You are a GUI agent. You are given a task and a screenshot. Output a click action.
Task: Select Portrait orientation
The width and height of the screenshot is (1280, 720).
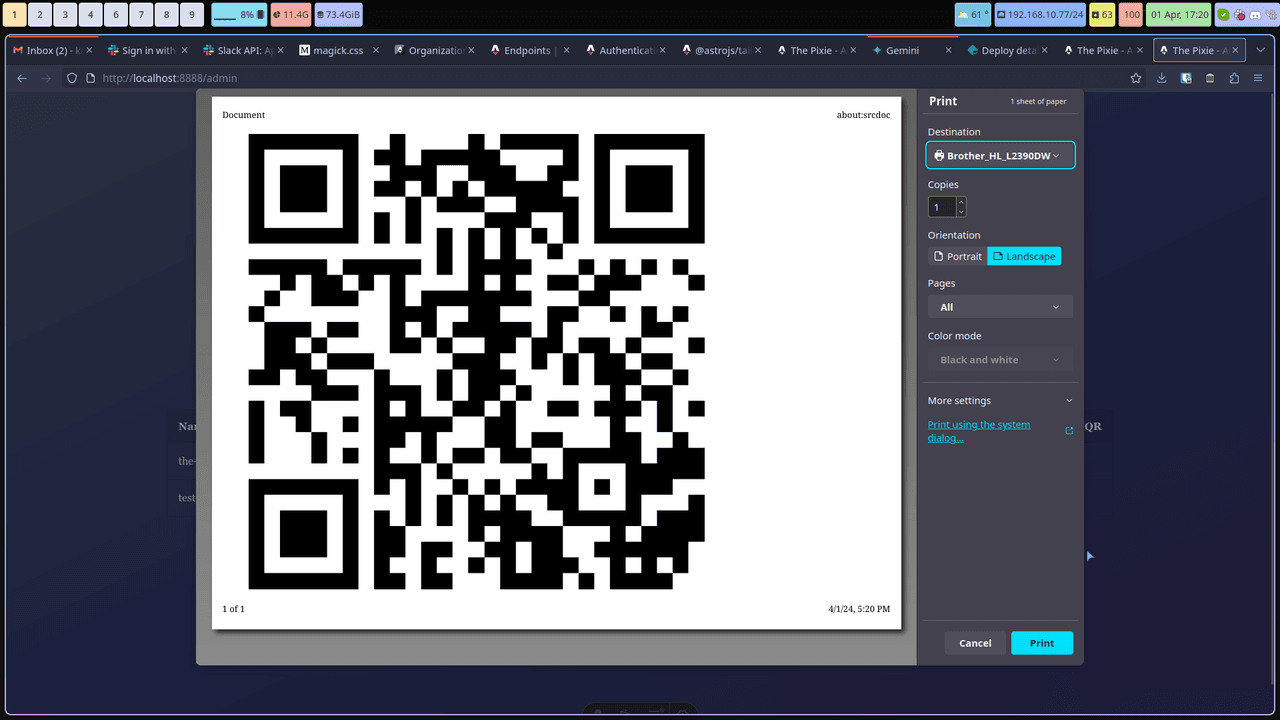(957, 257)
